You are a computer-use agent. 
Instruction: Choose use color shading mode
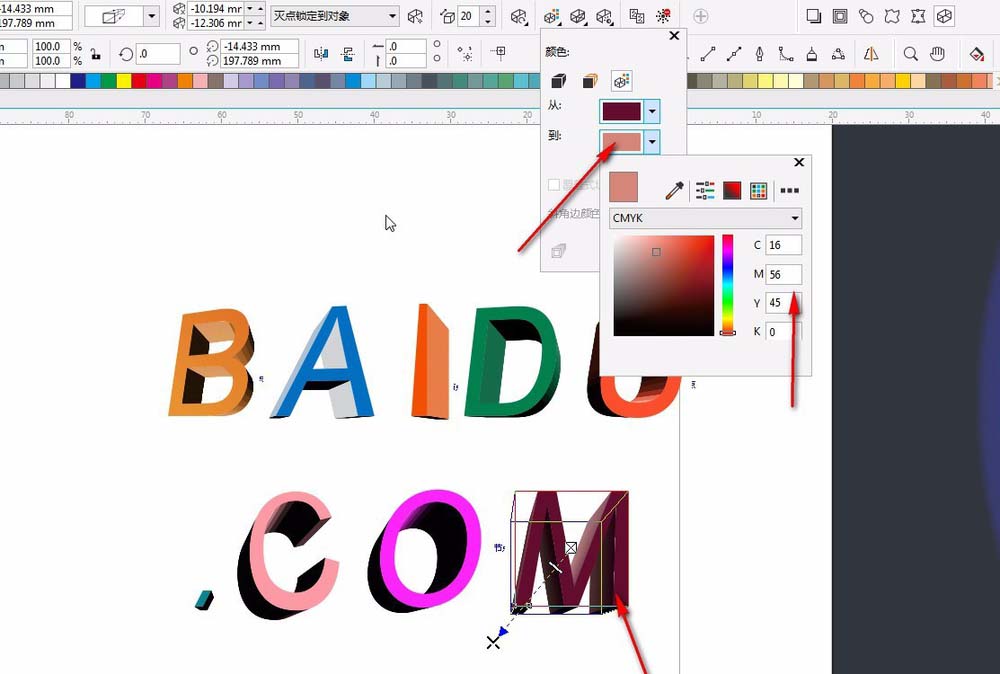click(x=621, y=81)
